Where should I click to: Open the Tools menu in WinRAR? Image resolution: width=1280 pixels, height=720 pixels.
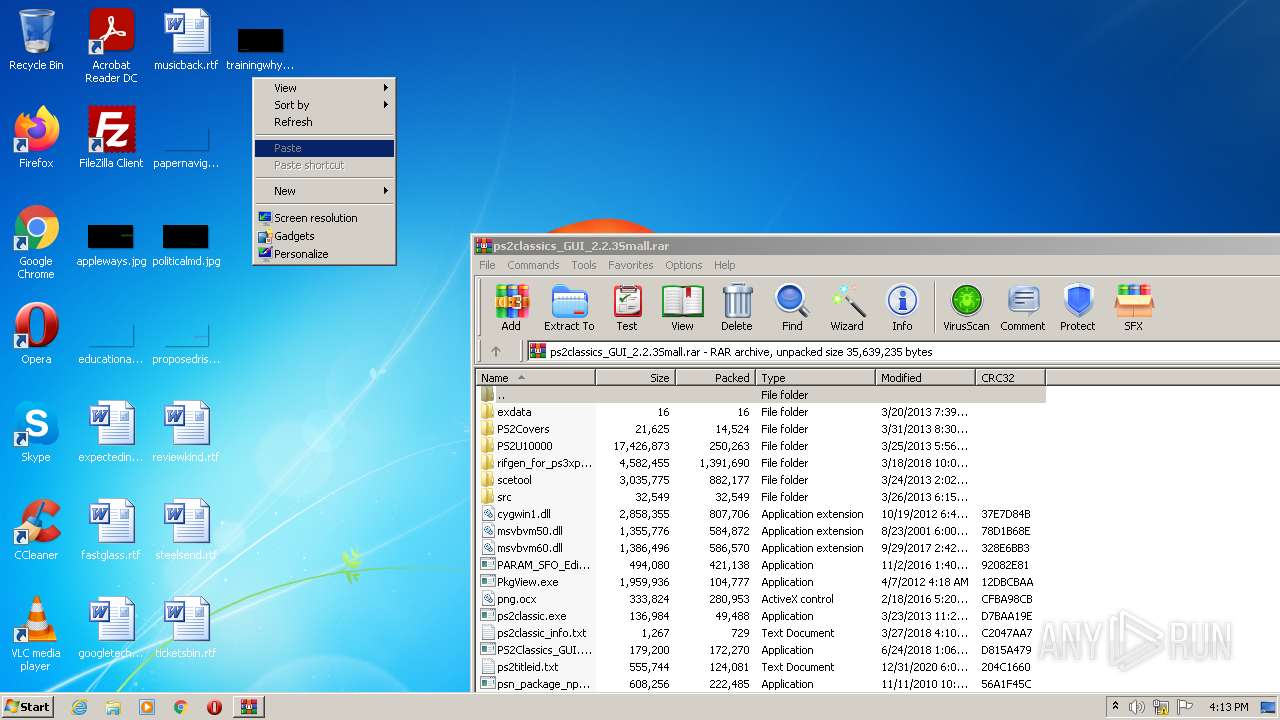tap(584, 265)
